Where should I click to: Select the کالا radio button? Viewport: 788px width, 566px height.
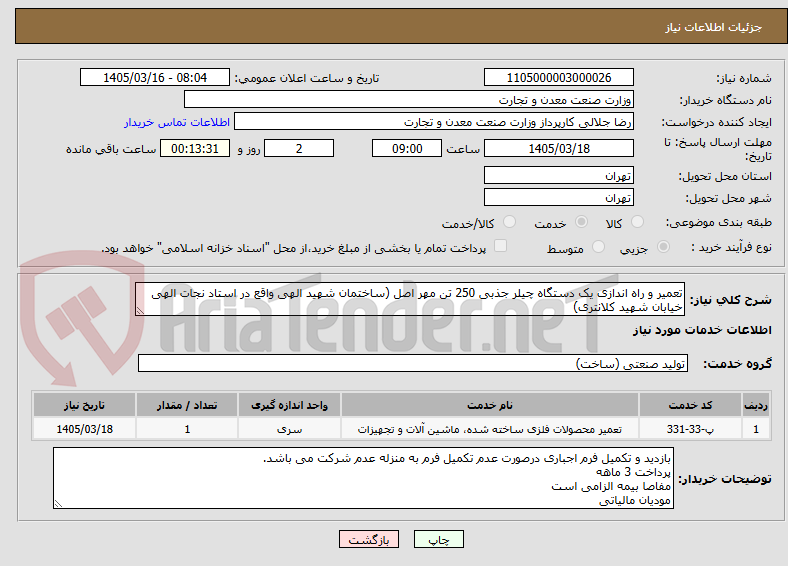[x=637, y=222]
